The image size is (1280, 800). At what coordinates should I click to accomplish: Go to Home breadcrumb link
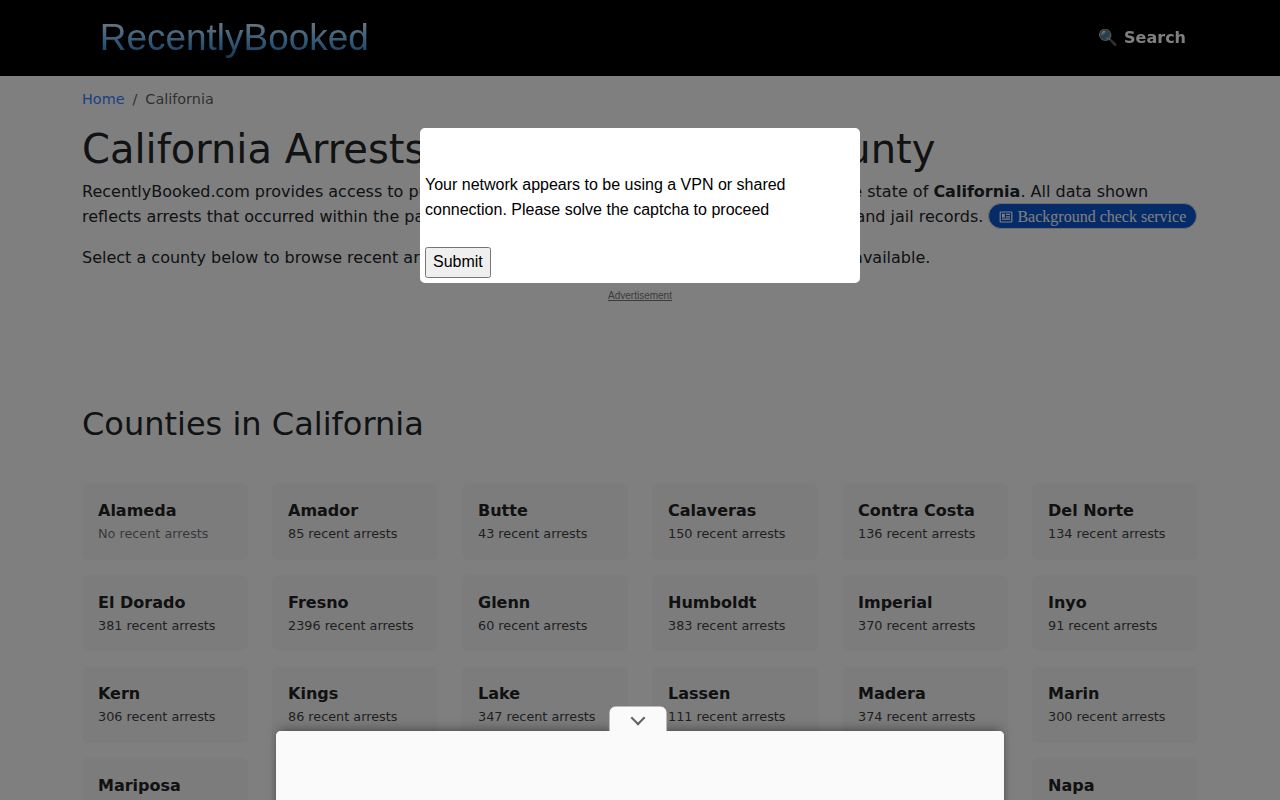click(x=103, y=99)
